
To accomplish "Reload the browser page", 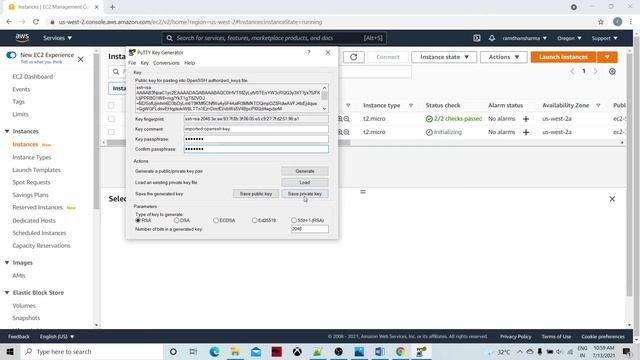I will point(36,22).
